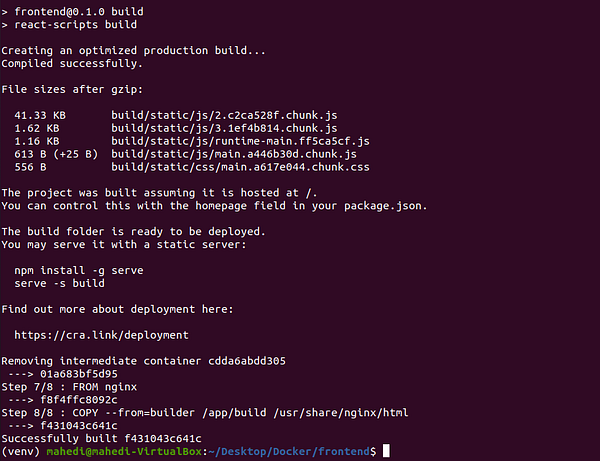This screenshot has width=600, height=461.
Task: Click 'Compiled successfully.' message
Action: (x=72, y=64)
